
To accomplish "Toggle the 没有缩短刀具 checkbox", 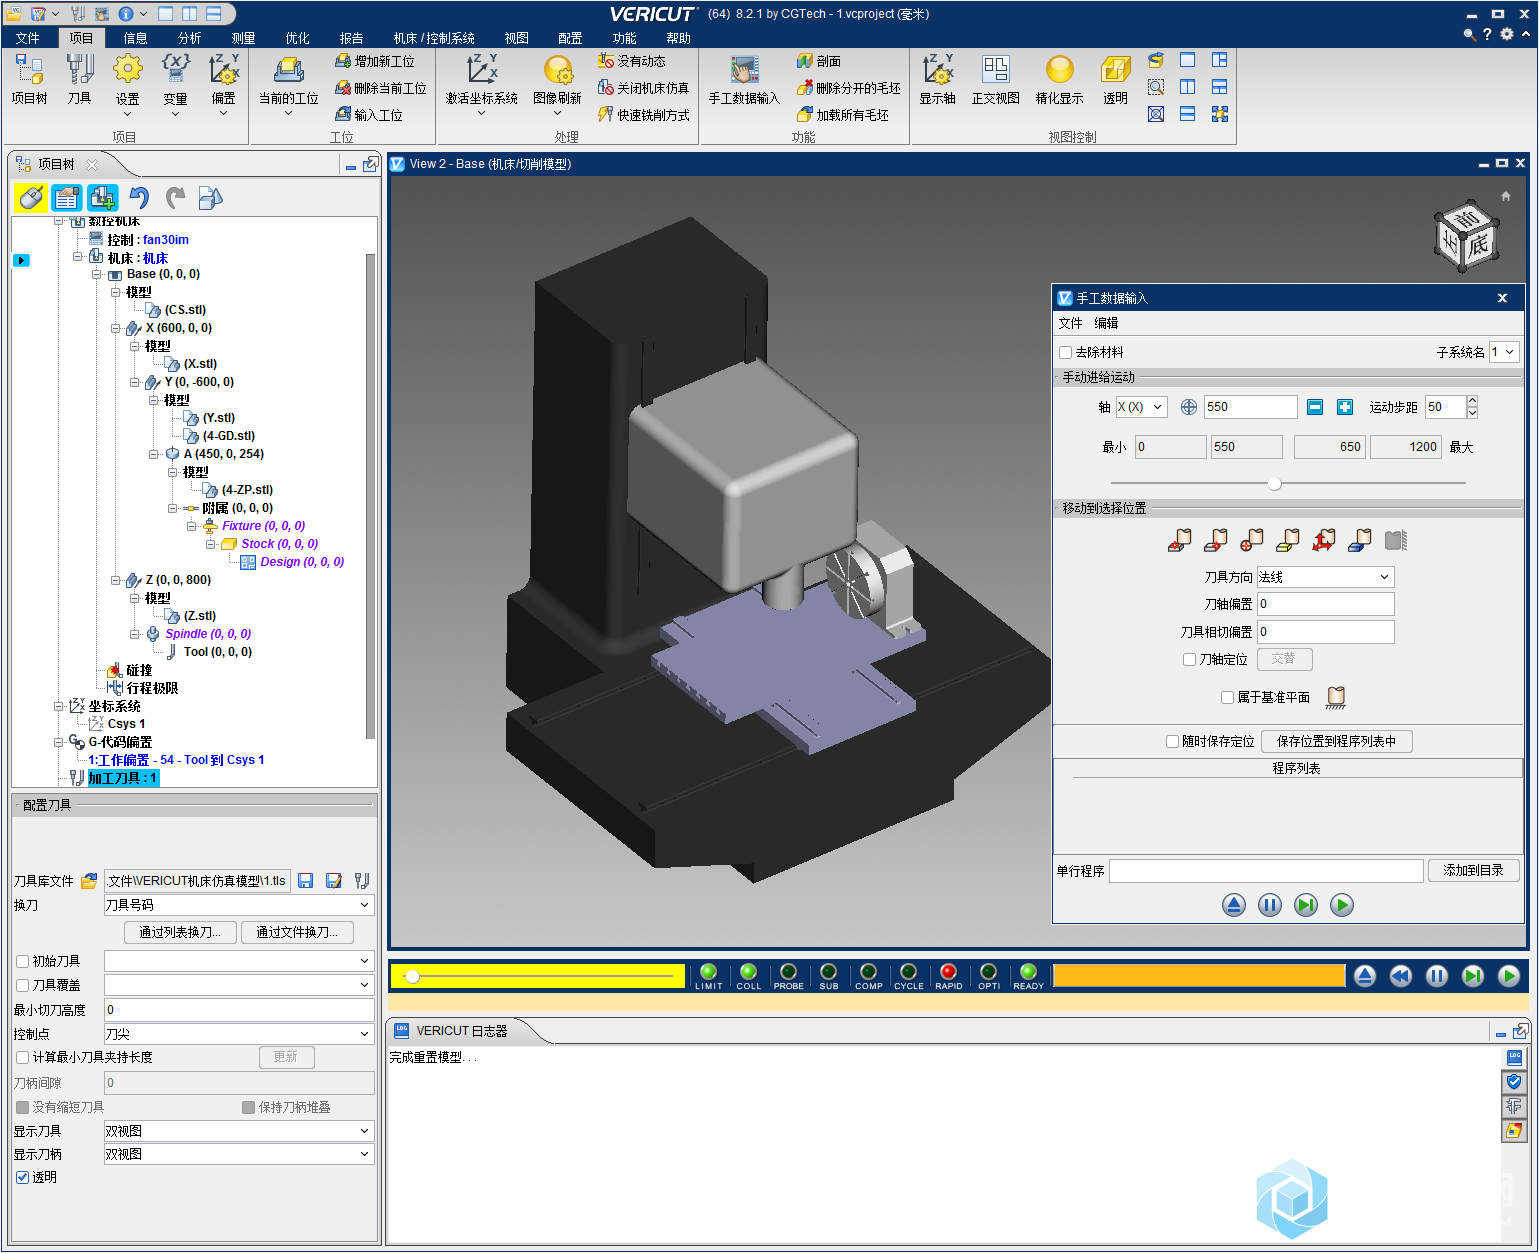I will coord(23,1107).
